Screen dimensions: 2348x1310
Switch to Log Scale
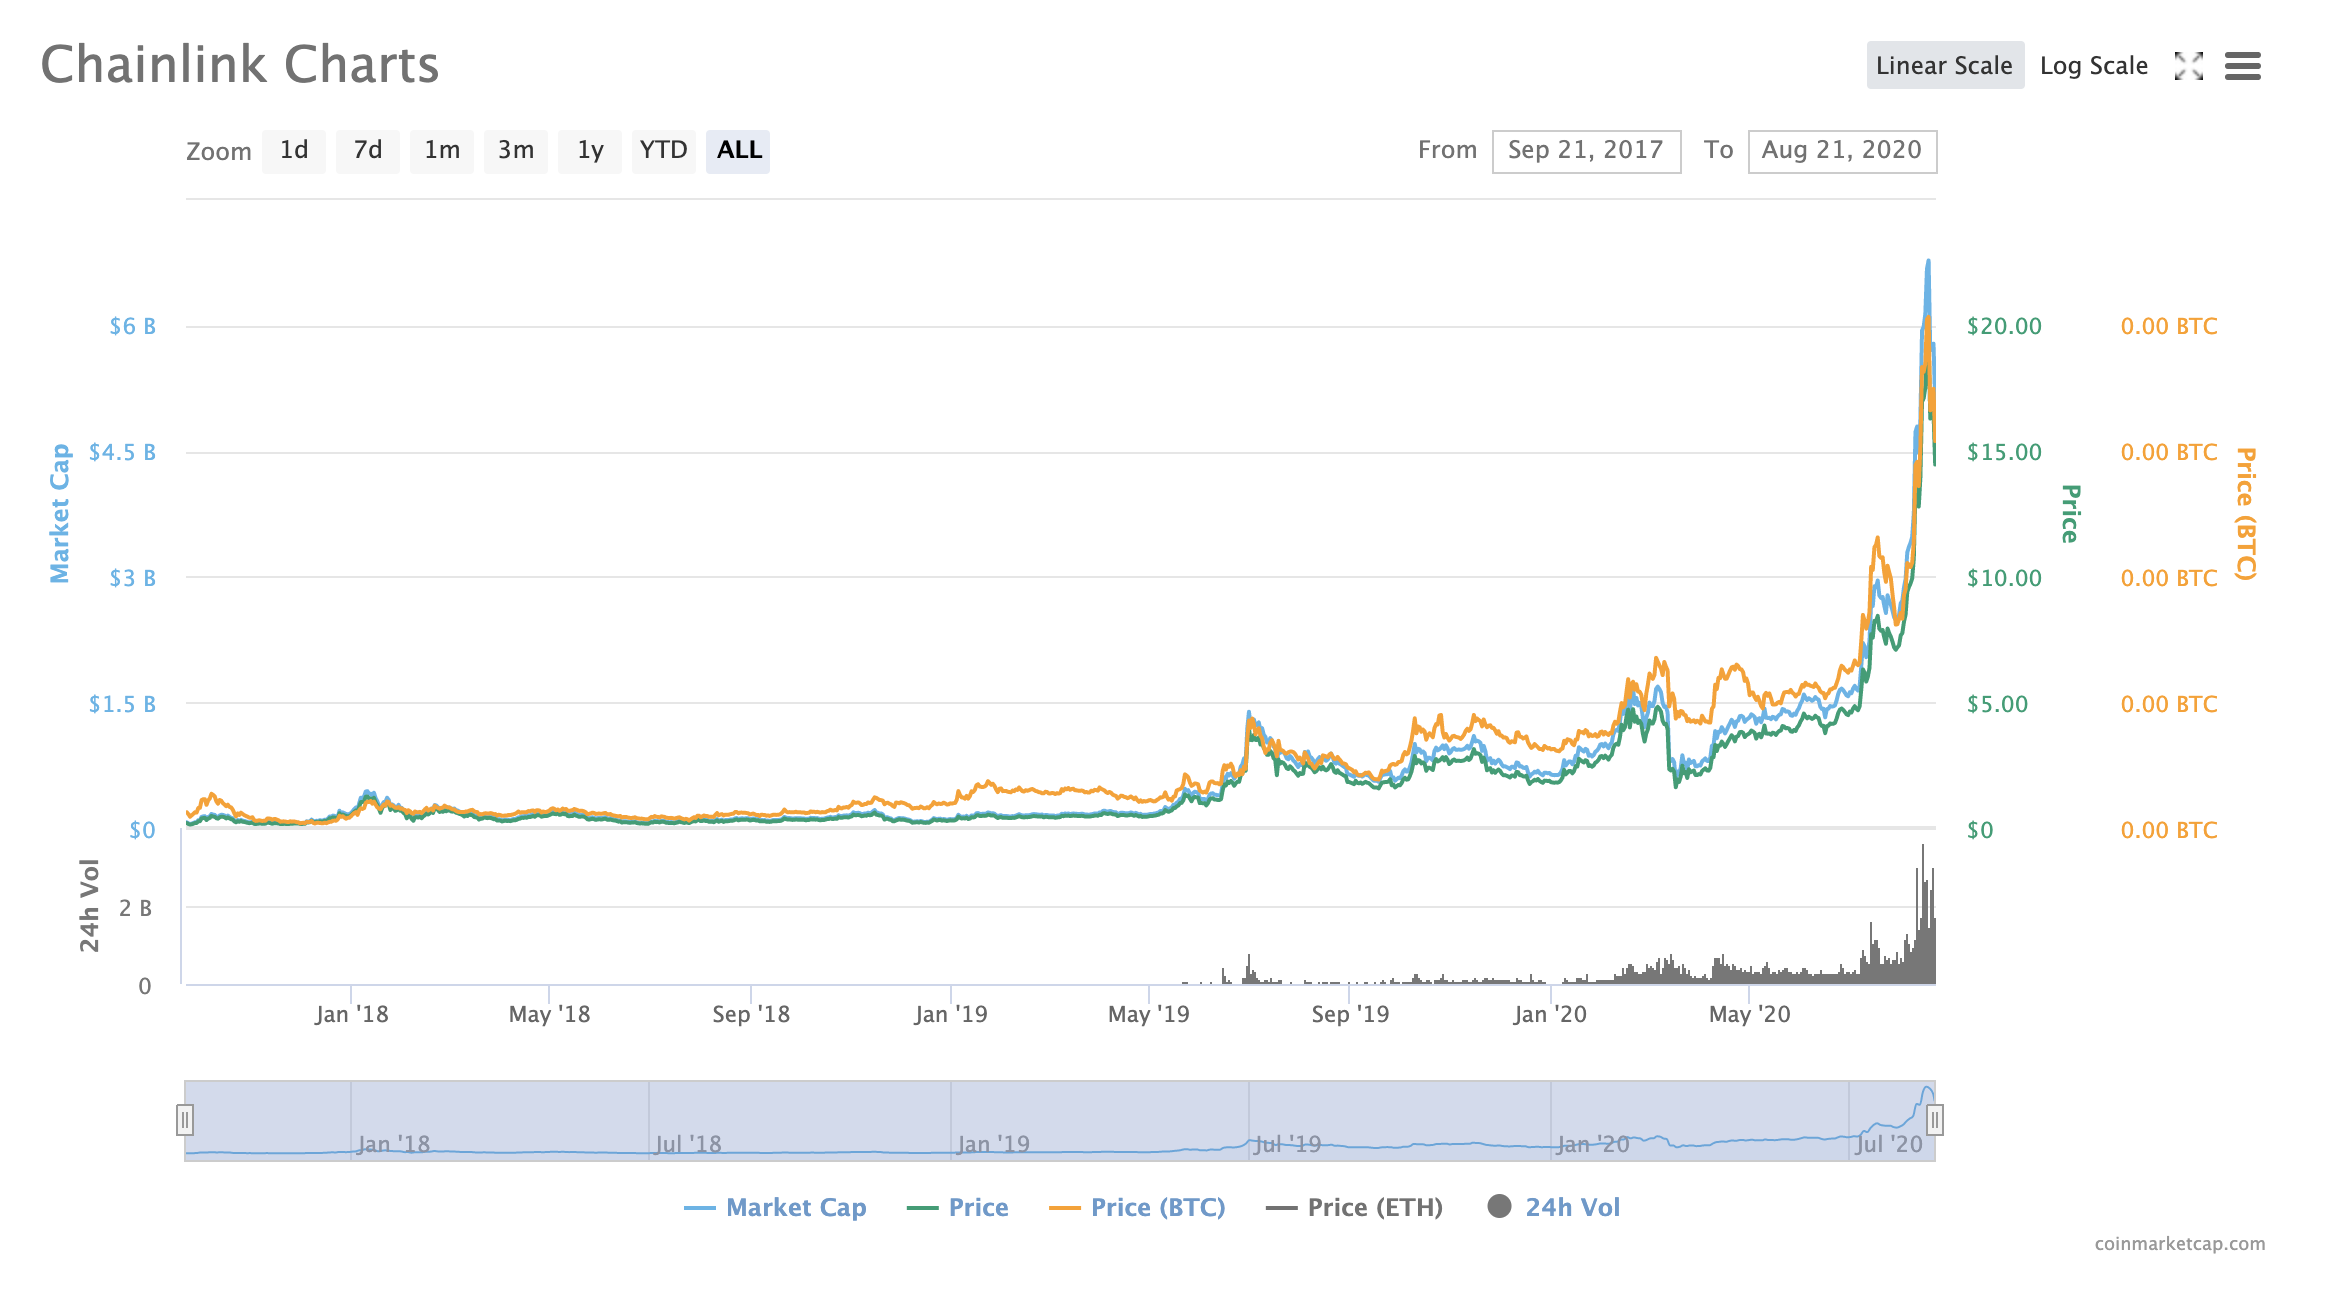pos(2093,66)
